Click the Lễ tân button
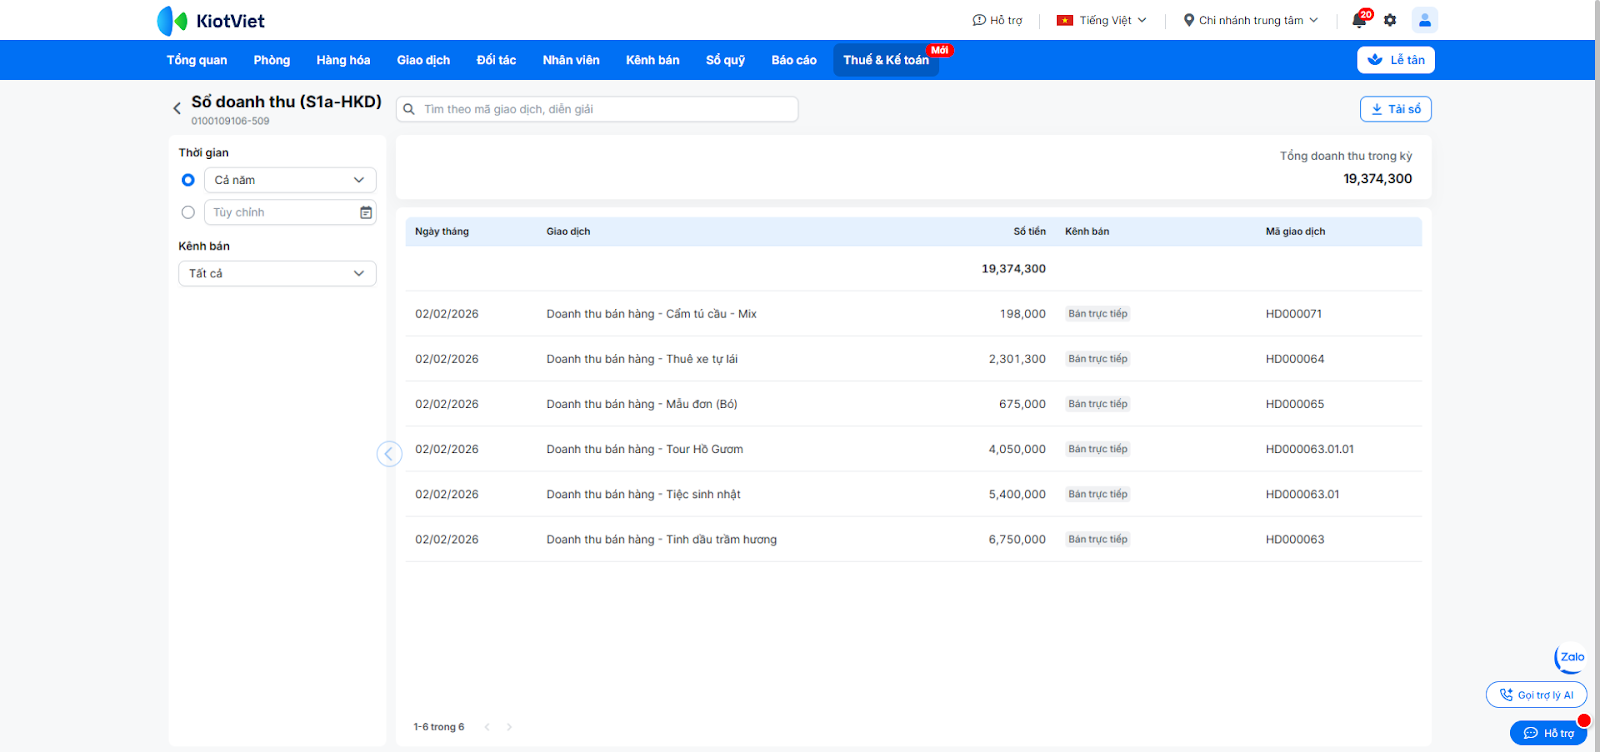Viewport: 1600px width, 752px height. click(x=1395, y=60)
